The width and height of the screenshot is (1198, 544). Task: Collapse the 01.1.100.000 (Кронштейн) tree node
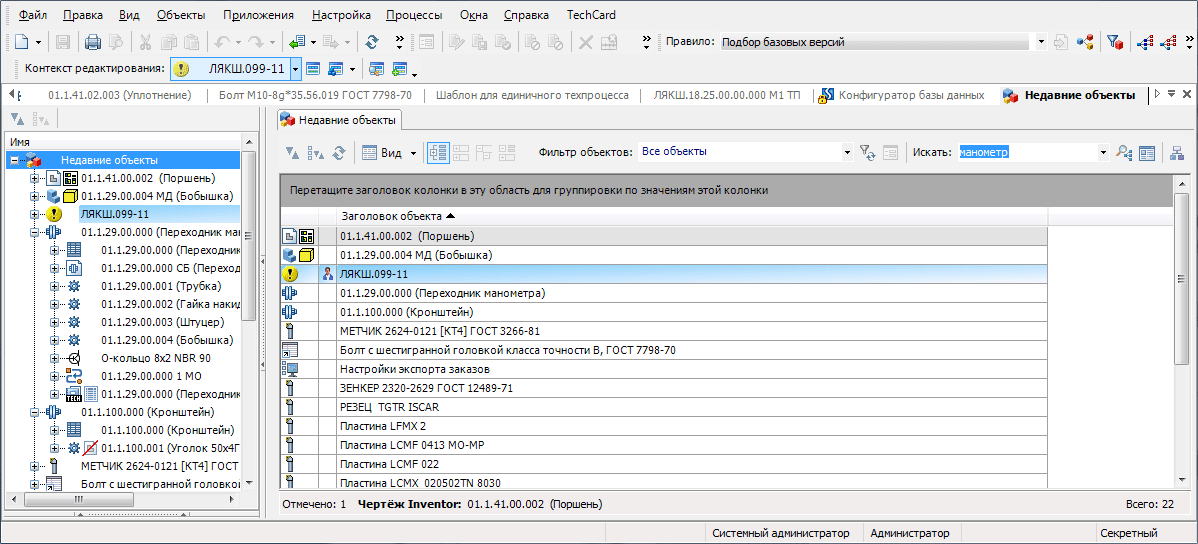pos(35,412)
